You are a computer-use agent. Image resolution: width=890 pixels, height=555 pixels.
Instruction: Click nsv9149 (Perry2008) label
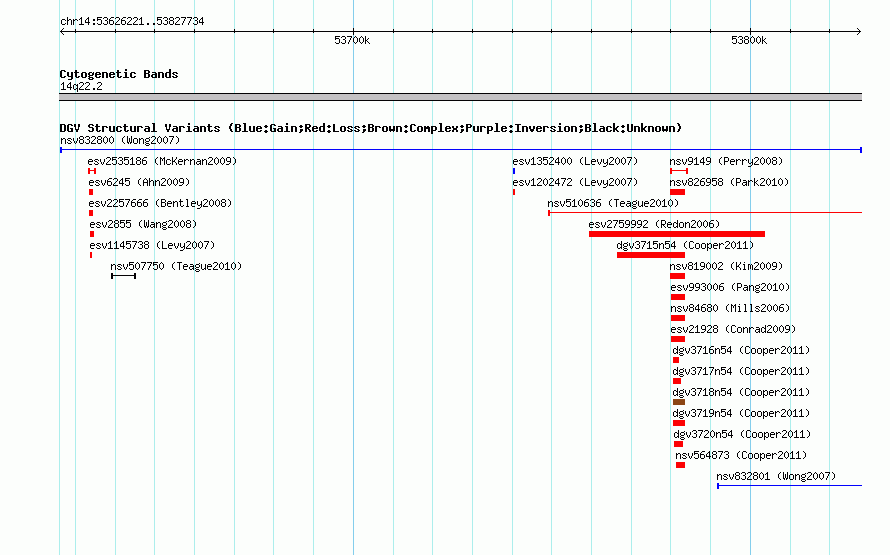pos(726,161)
